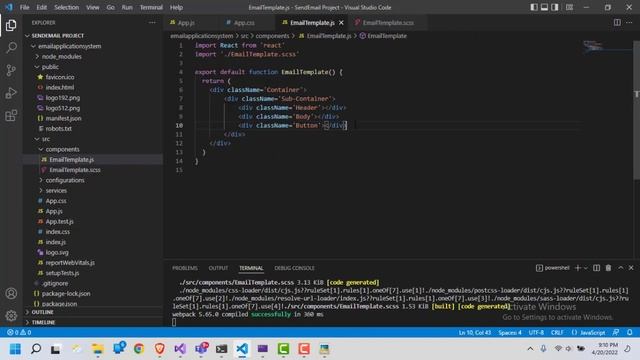
Task: Open the launch profile dropdown arrow
Action: [586, 268]
